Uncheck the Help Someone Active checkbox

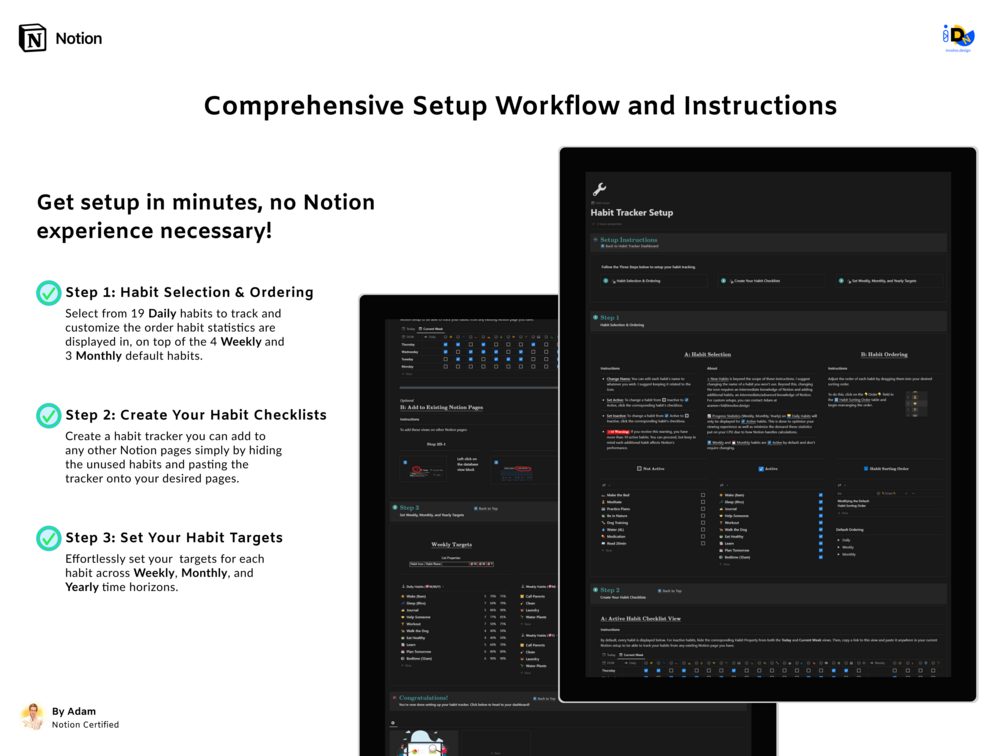[820, 516]
